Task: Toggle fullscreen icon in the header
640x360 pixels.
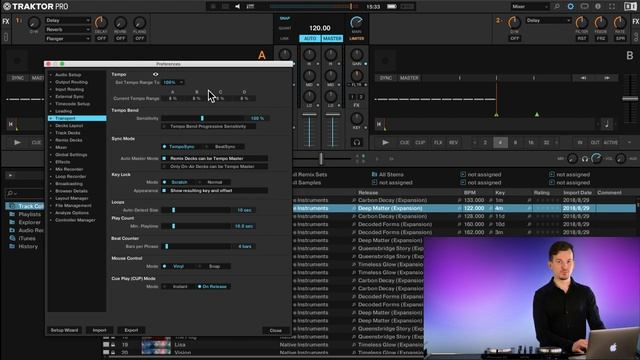Action: point(612,7)
